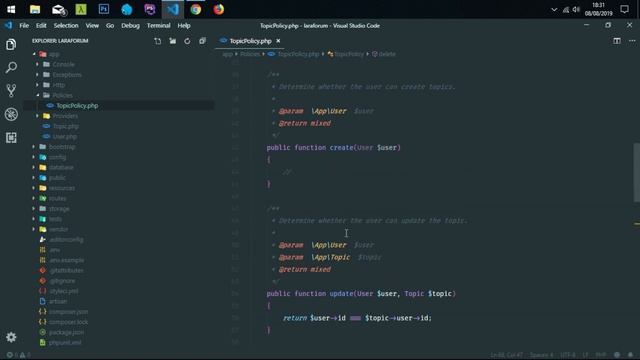The width and height of the screenshot is (640, 360).
Task: Open the Extensions view in activity bar
Action: click(x=11, y=138)
